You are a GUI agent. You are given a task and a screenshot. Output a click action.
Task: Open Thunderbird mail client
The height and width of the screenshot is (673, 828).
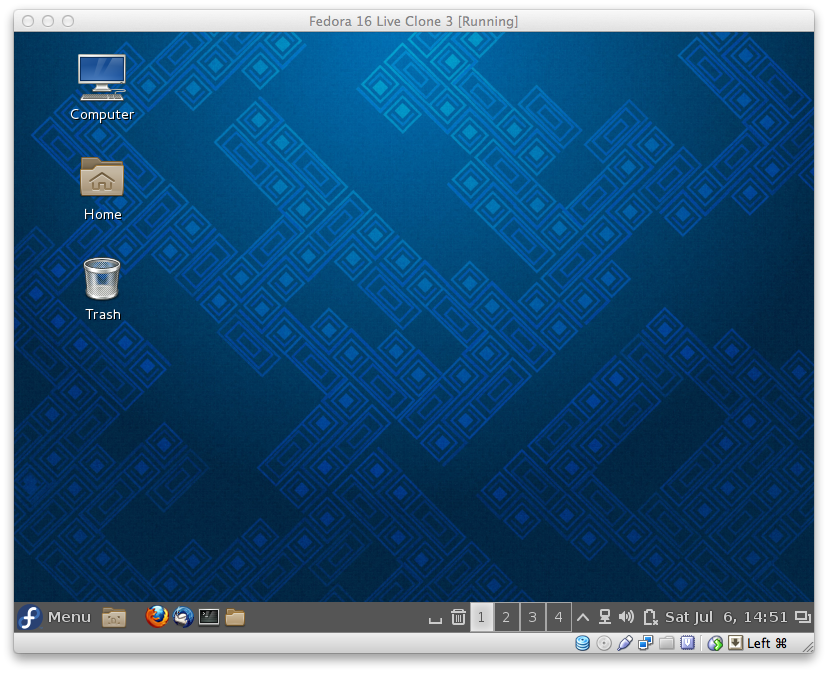point(183,617)
